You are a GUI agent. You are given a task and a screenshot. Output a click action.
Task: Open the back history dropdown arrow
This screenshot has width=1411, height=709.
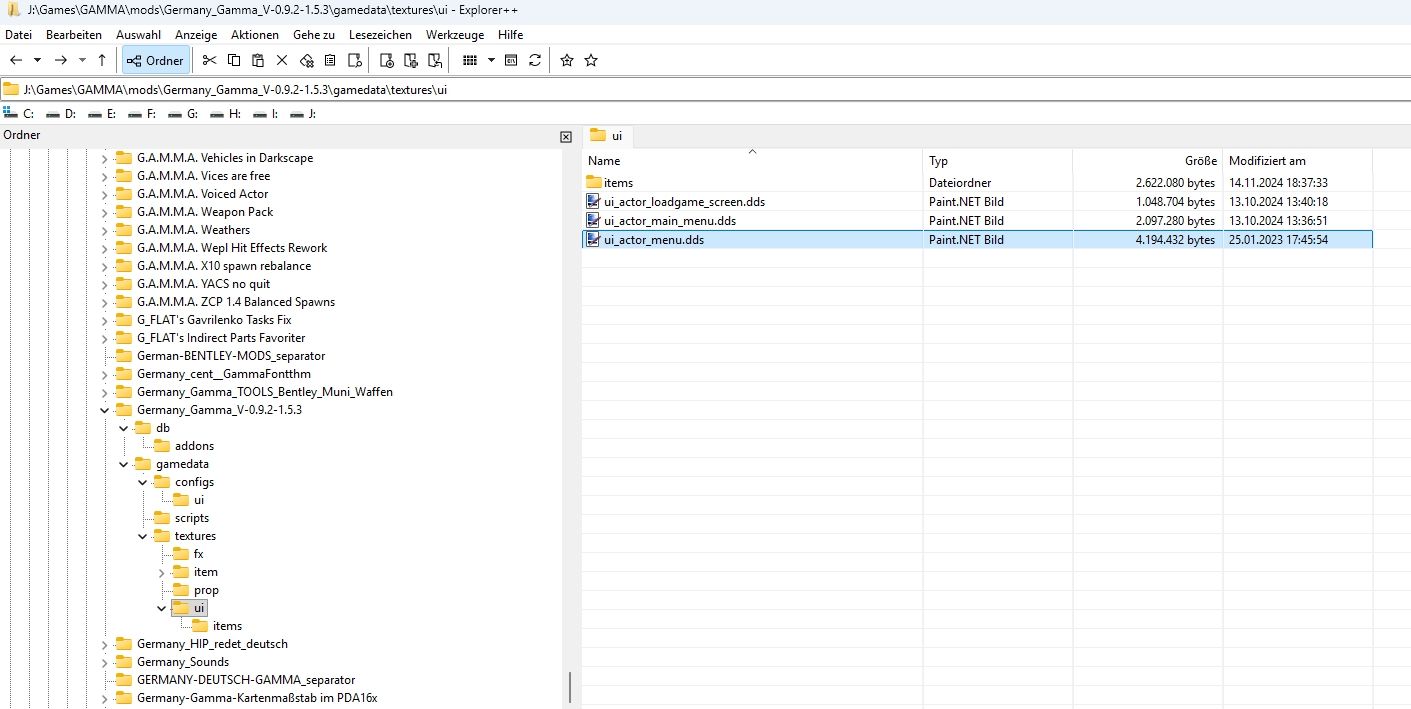[x=37, y=60]
